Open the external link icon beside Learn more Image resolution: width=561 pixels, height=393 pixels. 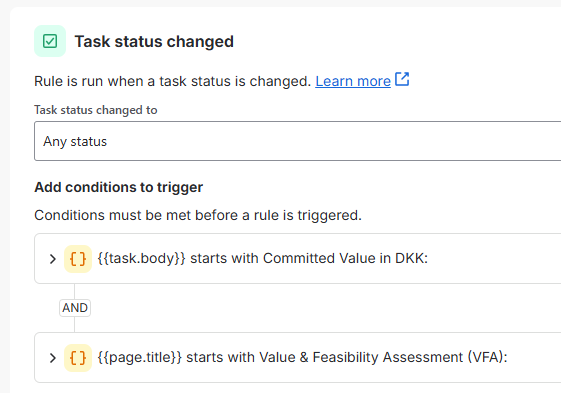coord(402,79)
